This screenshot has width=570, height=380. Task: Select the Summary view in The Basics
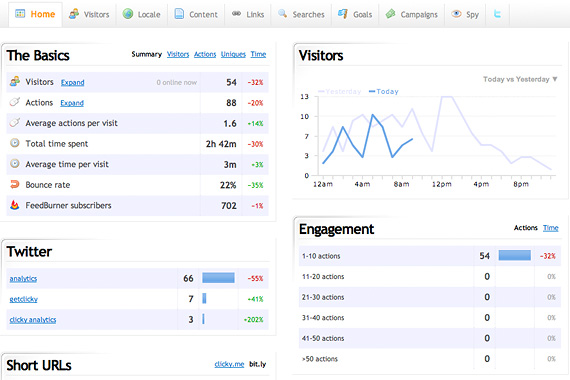(146, 54)
